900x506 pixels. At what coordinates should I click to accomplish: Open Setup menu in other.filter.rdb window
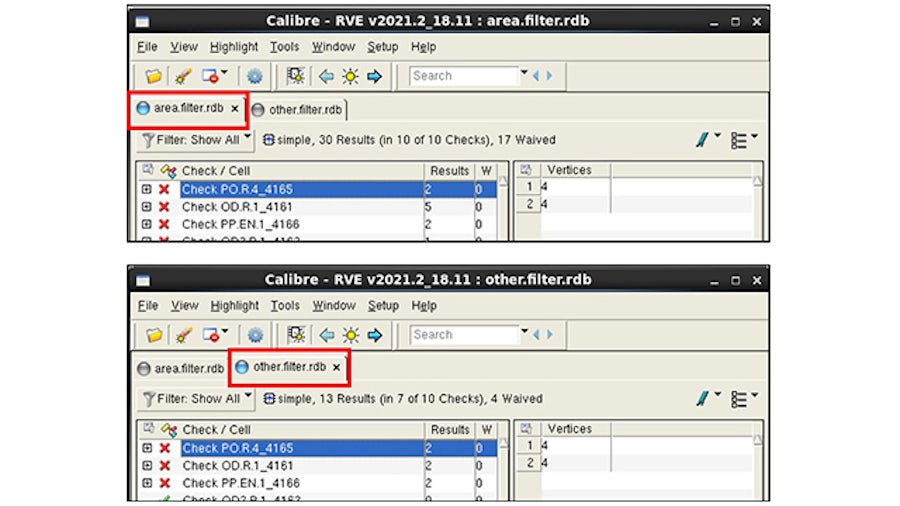383,306
